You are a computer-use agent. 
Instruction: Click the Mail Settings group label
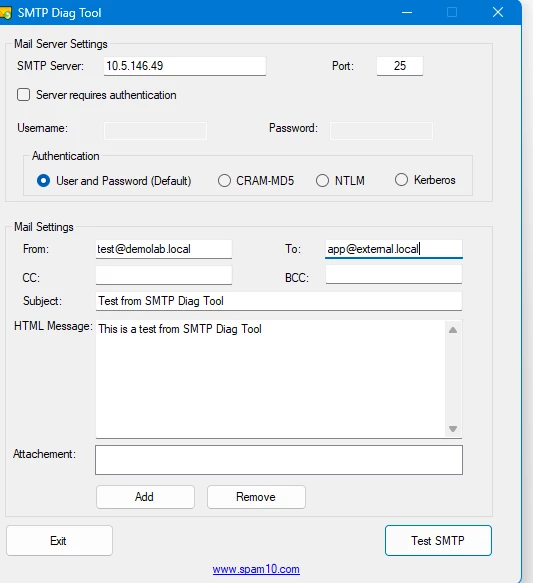point(44,227)
